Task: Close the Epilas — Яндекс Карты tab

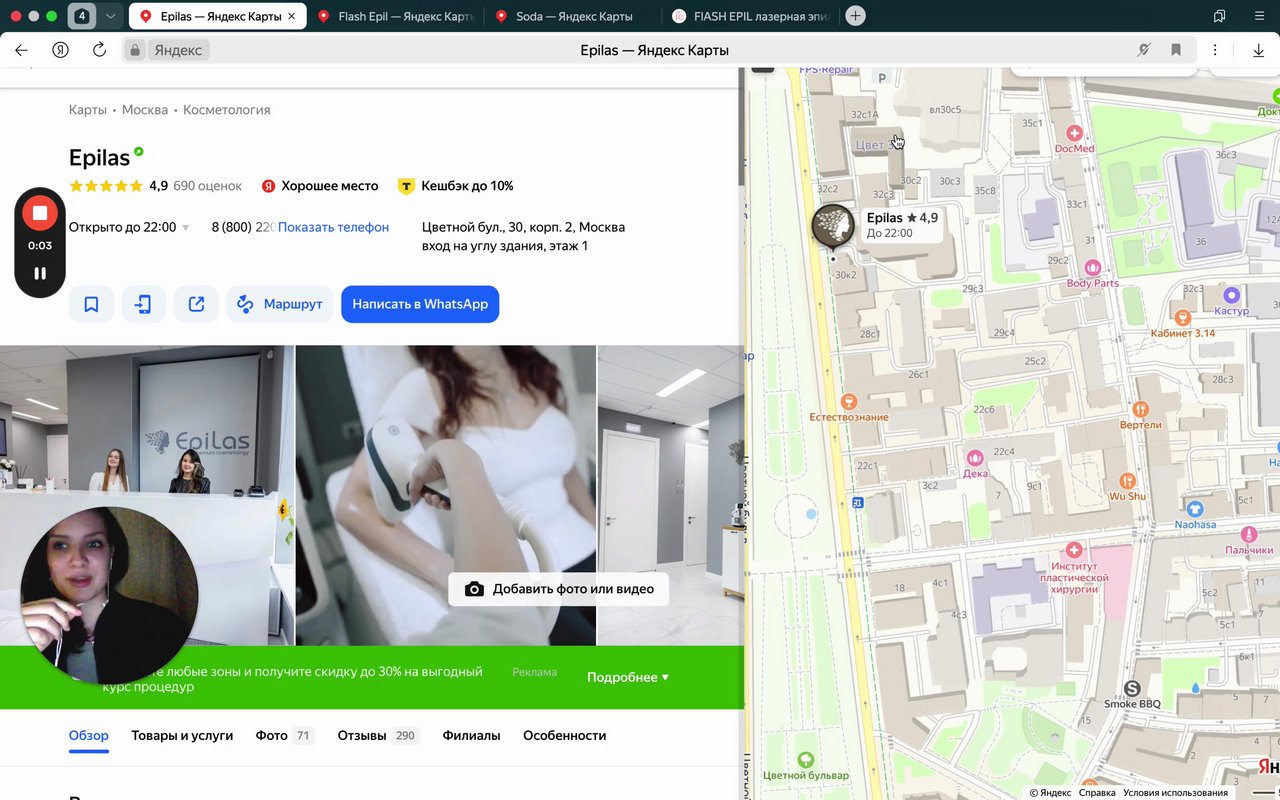Action: 291,16
